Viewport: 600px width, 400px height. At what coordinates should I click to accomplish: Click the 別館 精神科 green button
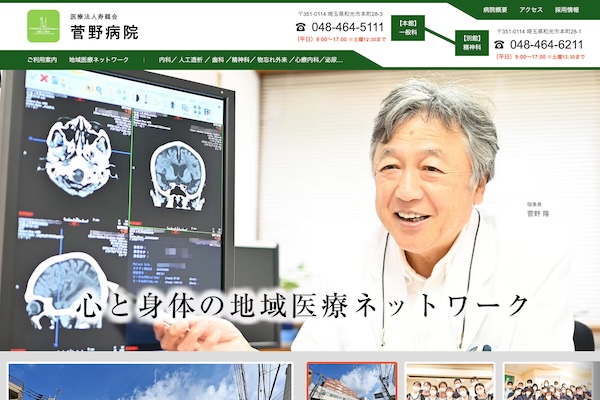click(471, 43)
